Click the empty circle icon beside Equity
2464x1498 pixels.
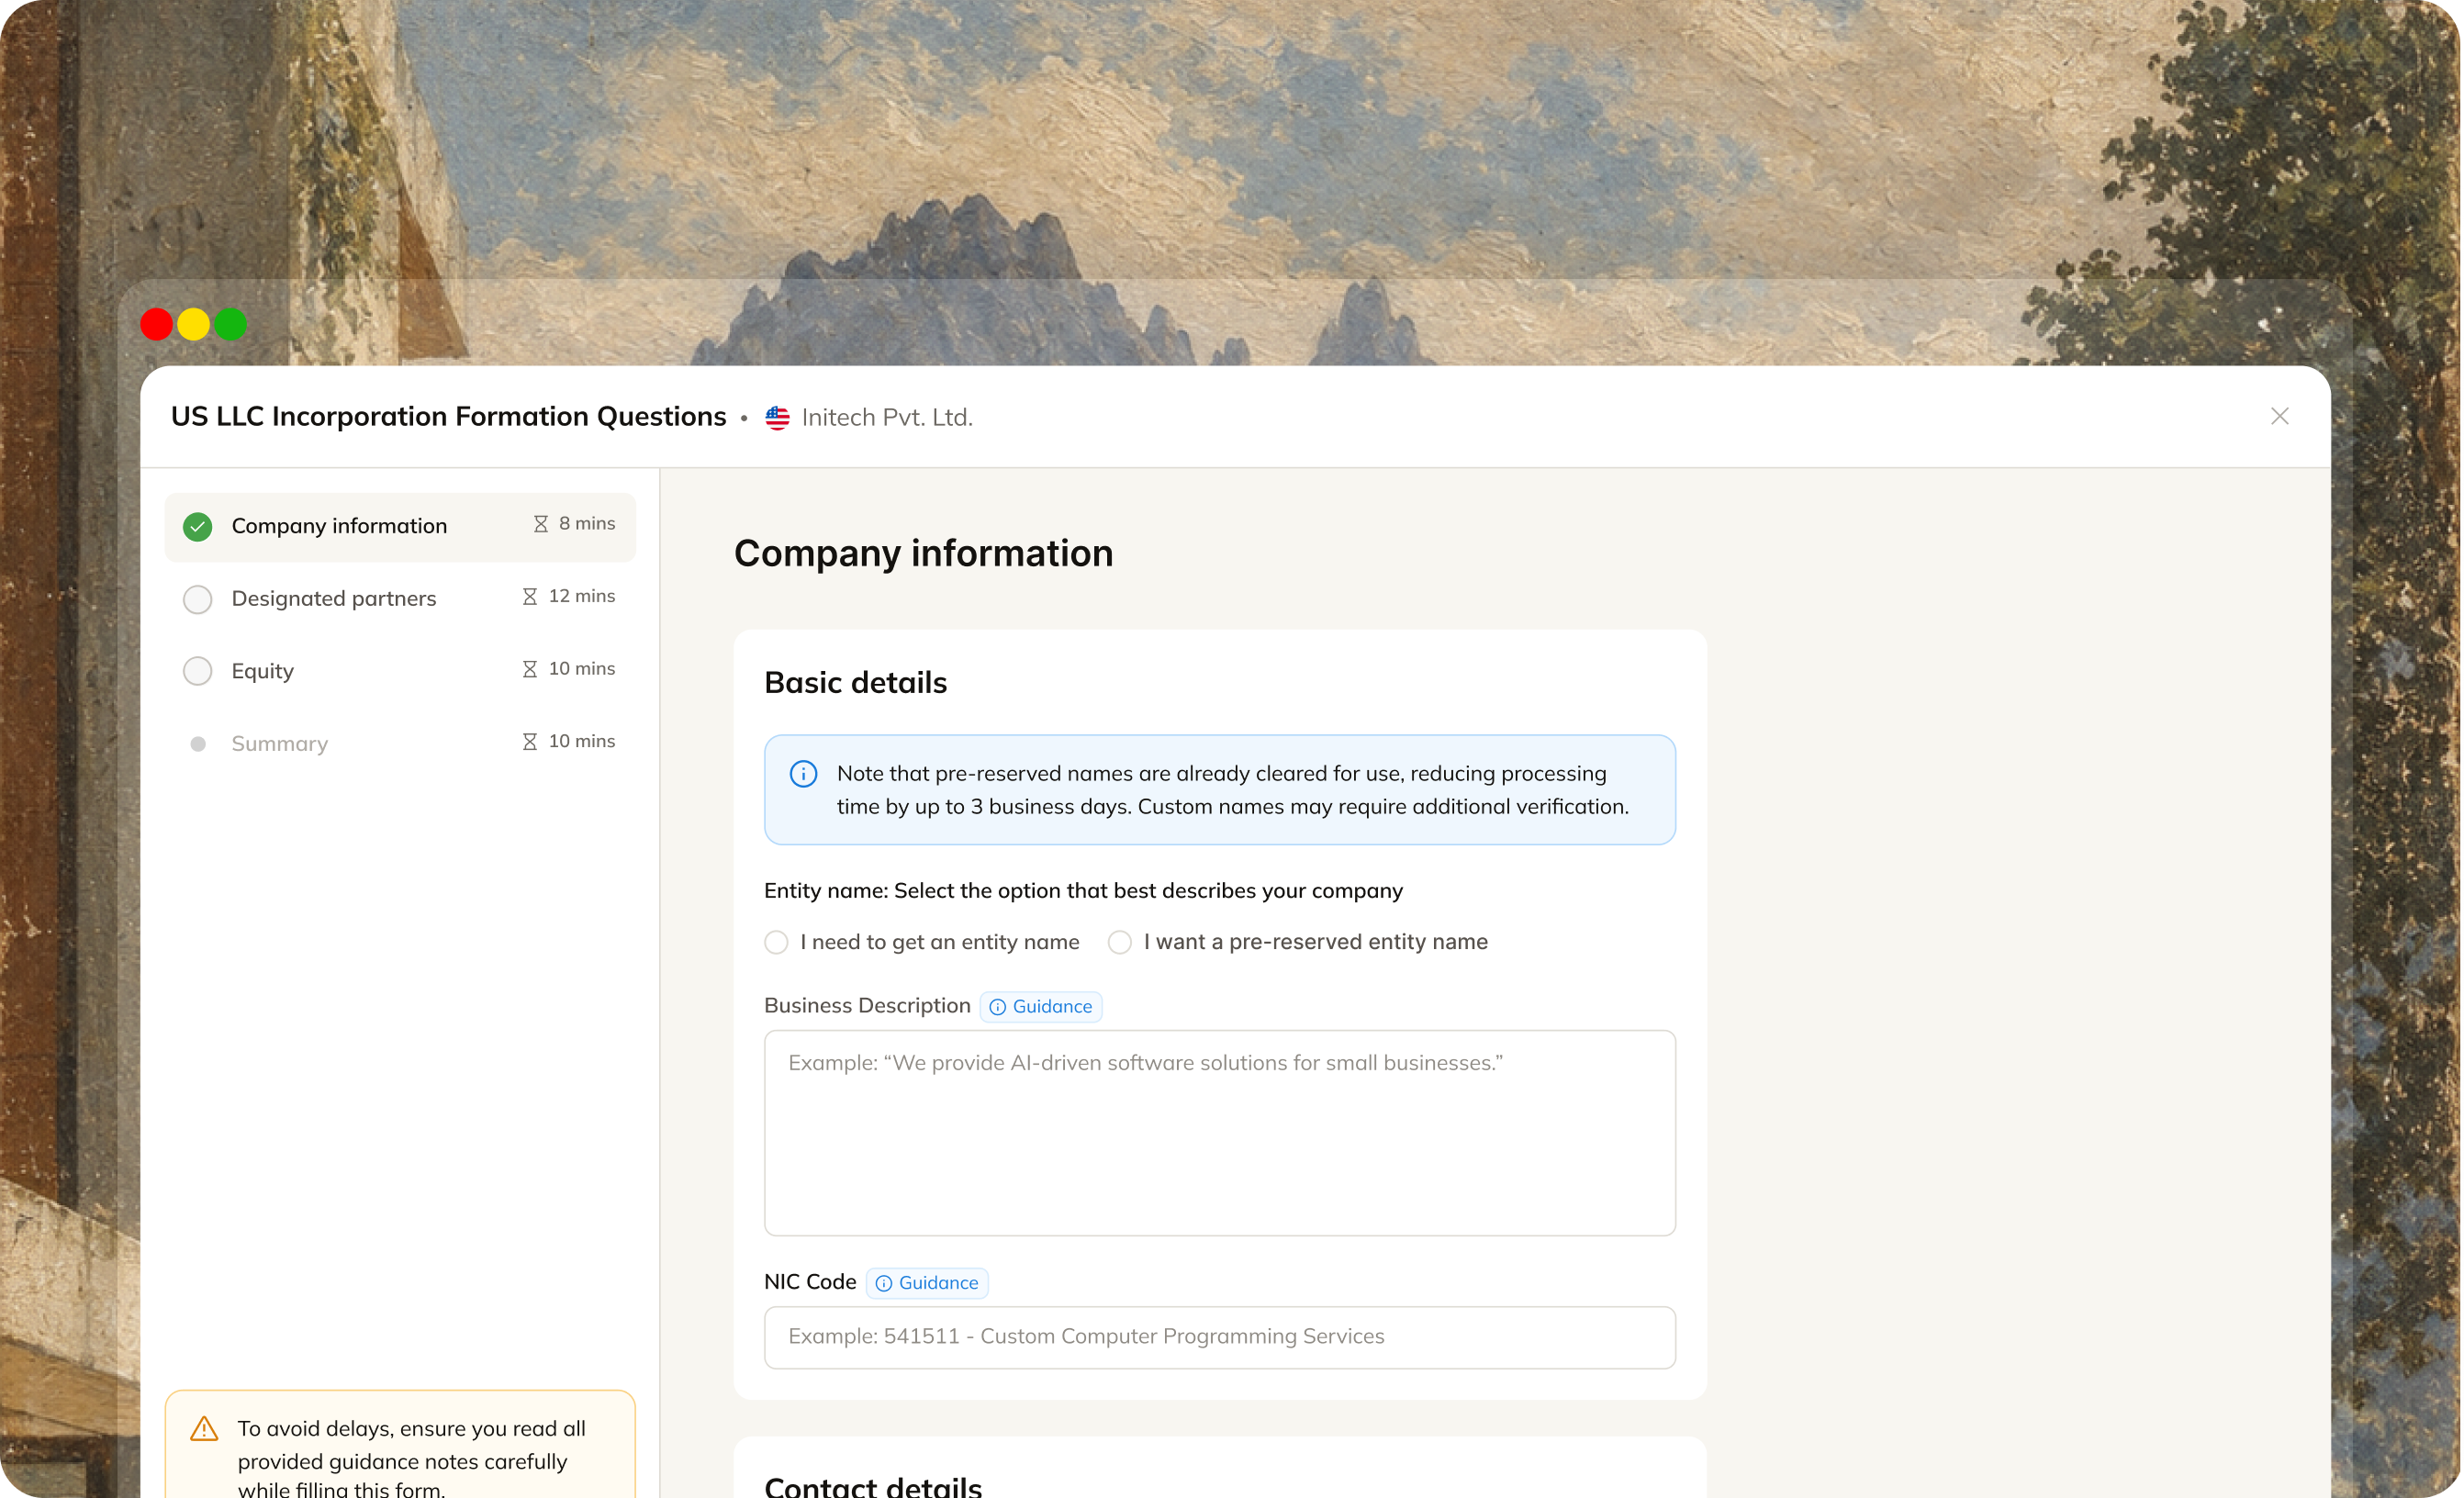coord(198,671)
